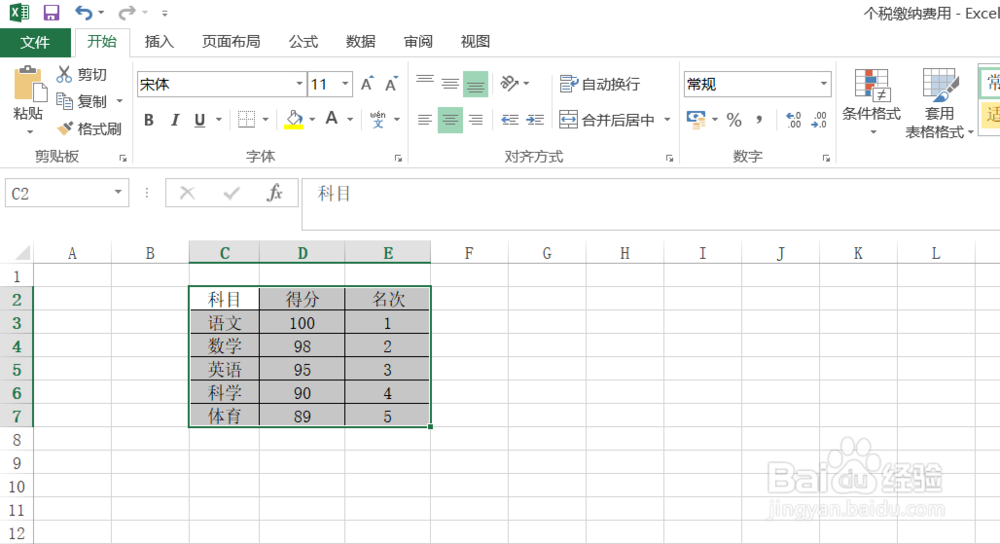Apply the percent style

(x=734, y=120)
